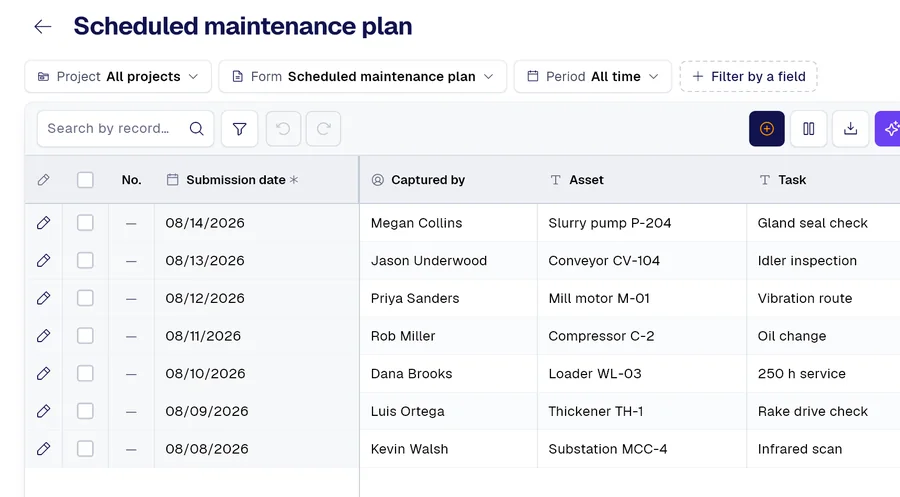Click the Slurry pump P-204 cell

point(642,223)
